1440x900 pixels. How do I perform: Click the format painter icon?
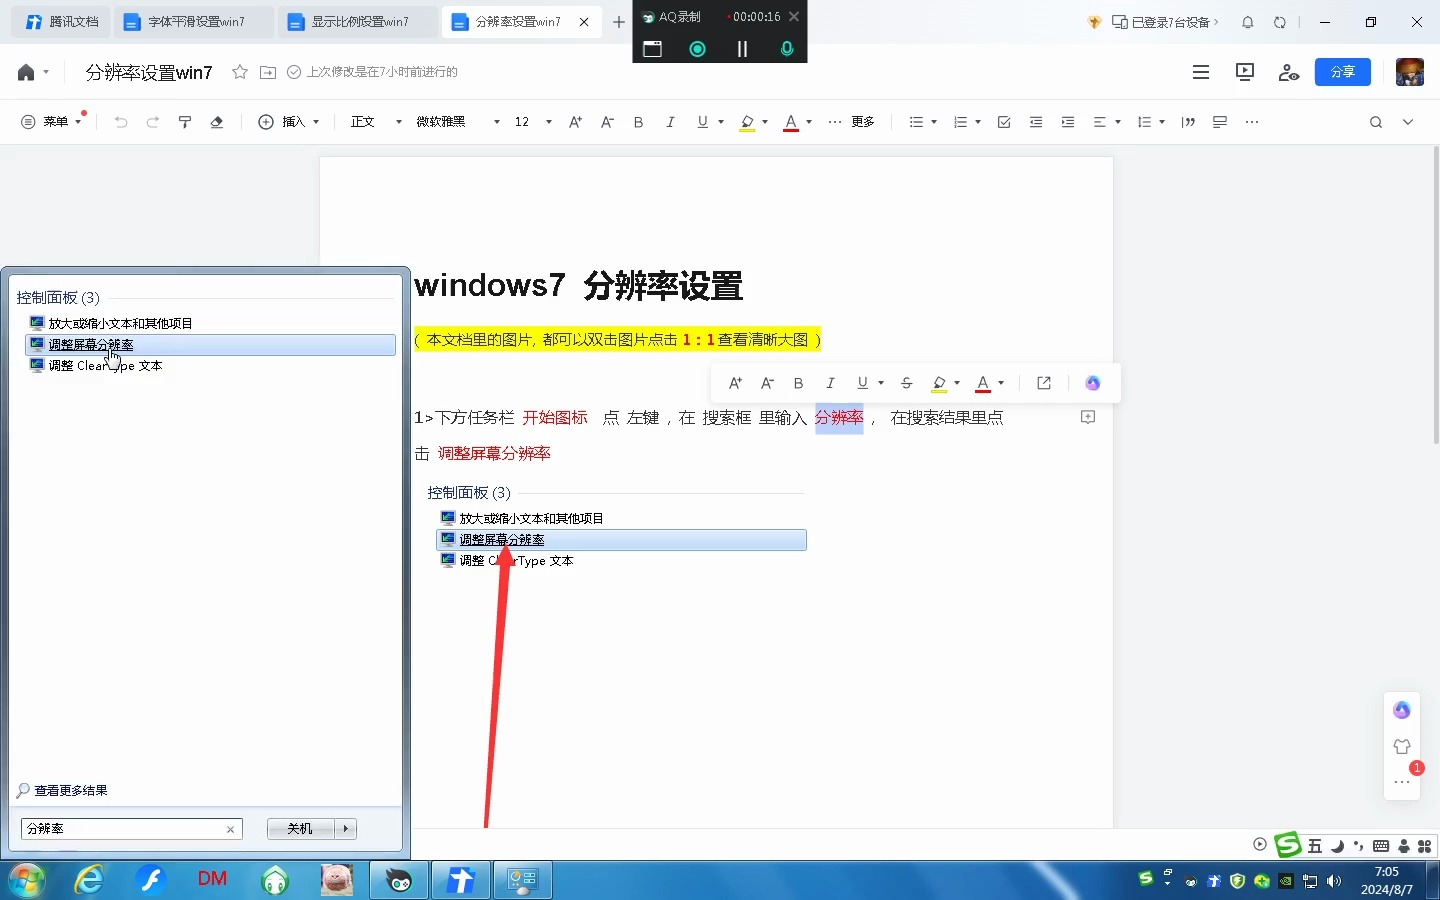184,122
